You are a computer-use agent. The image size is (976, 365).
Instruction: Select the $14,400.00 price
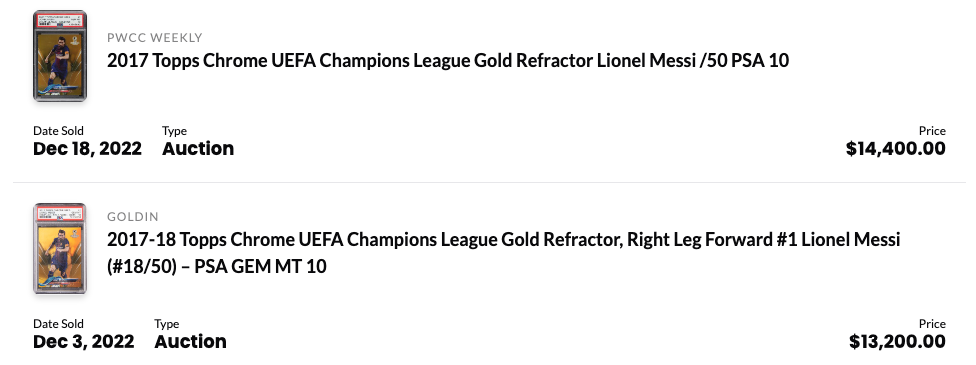point(896,149)
